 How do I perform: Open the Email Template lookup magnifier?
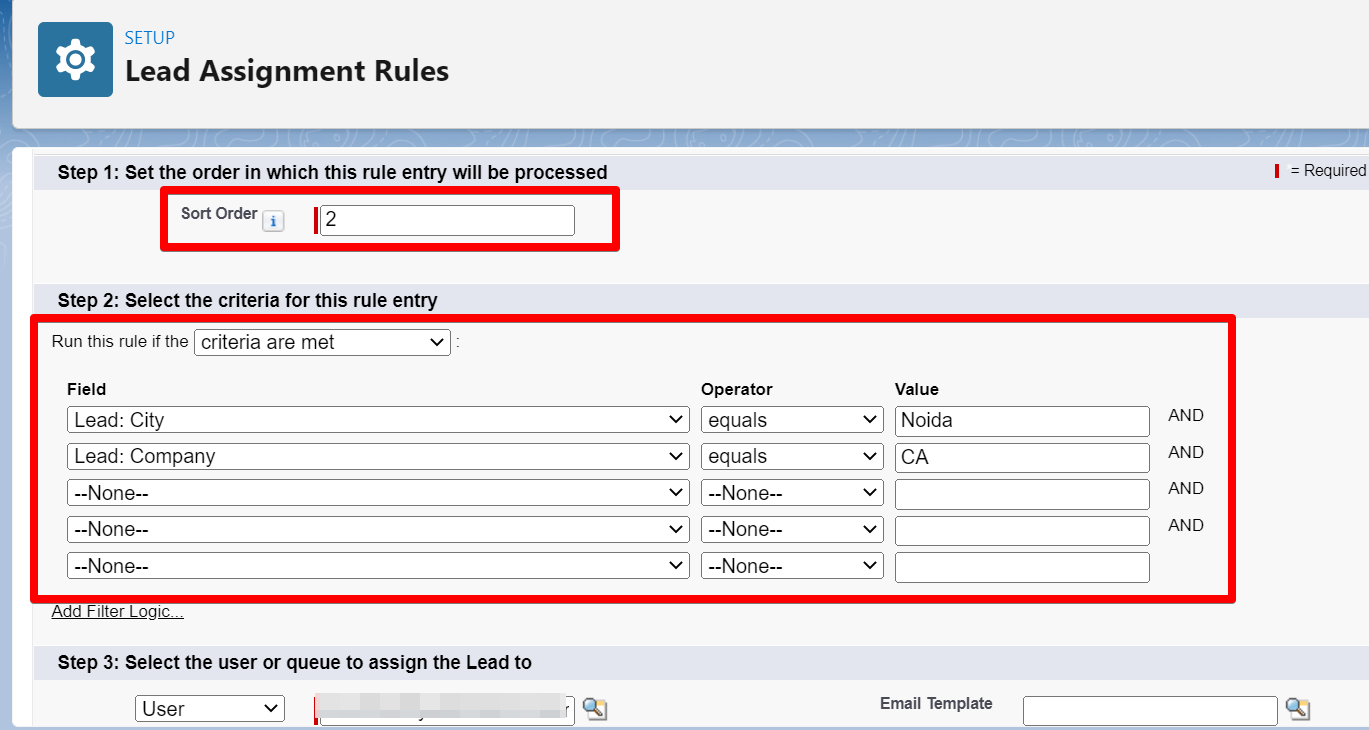tap(1298, 709)
